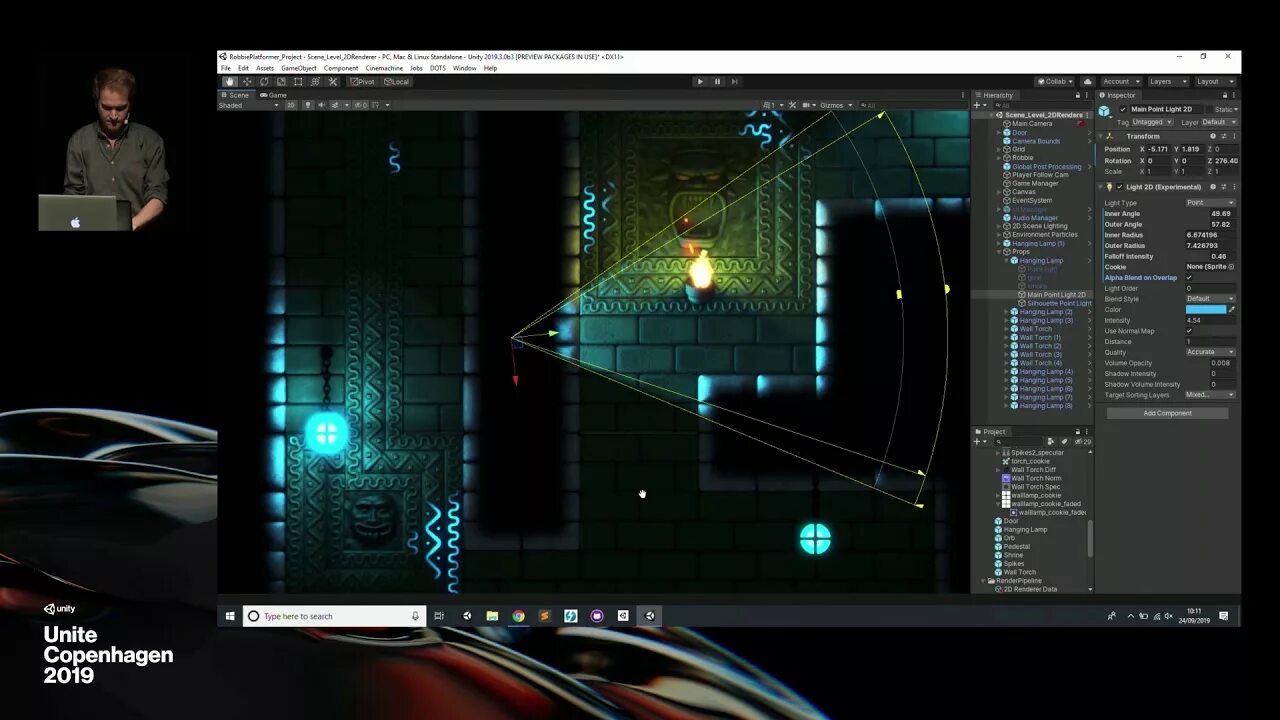Open the Window menu

464,68
